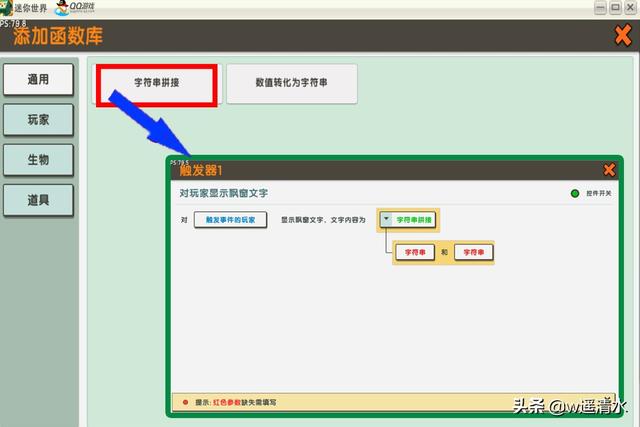Close the 触发器1 window
Image resolution: width=640 pixels, height=427 pixels.
[x=609, y=170]
